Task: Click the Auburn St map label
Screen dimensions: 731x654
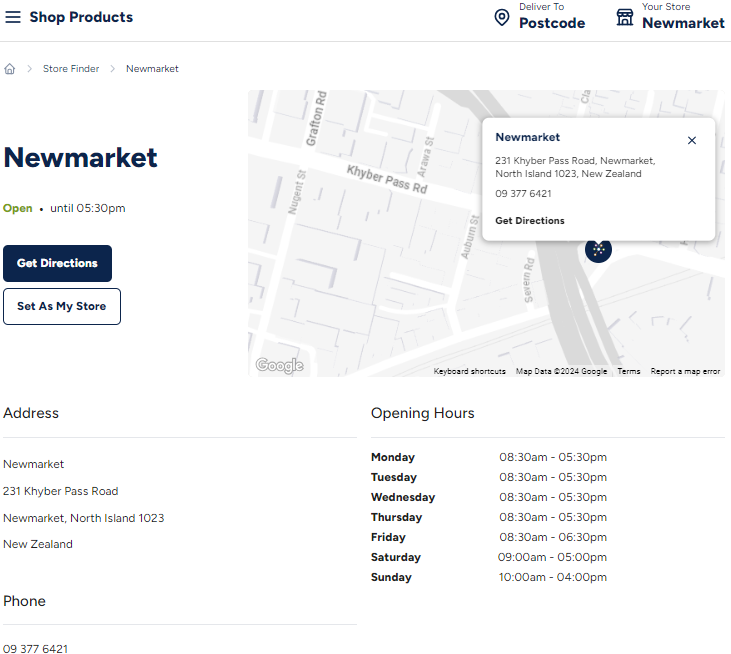Action: 469,237
